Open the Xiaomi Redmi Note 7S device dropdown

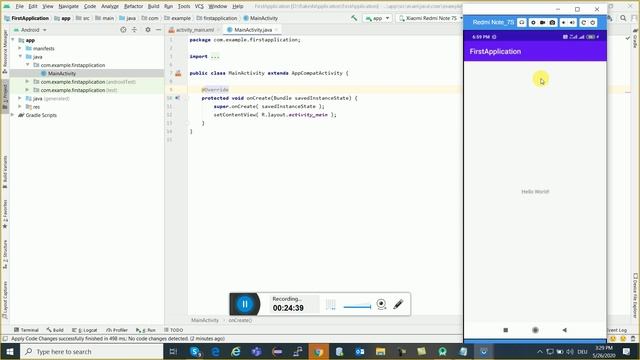point(430,18)
